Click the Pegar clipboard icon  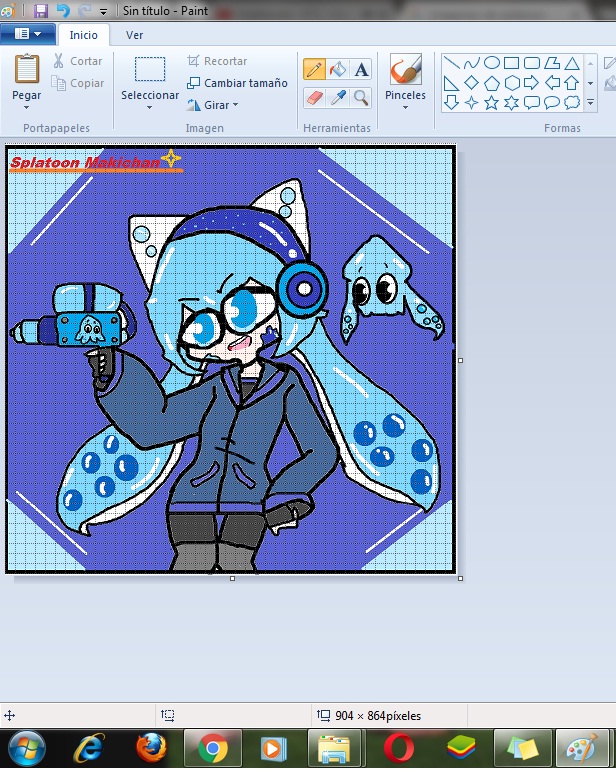tap(27, 68)
